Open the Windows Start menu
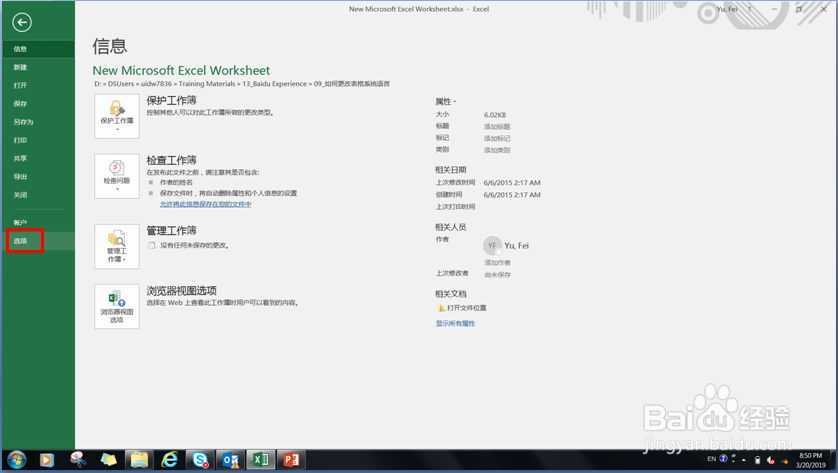Image resolution: width=838 pixels, height=473 pixels. coord(16,460)
